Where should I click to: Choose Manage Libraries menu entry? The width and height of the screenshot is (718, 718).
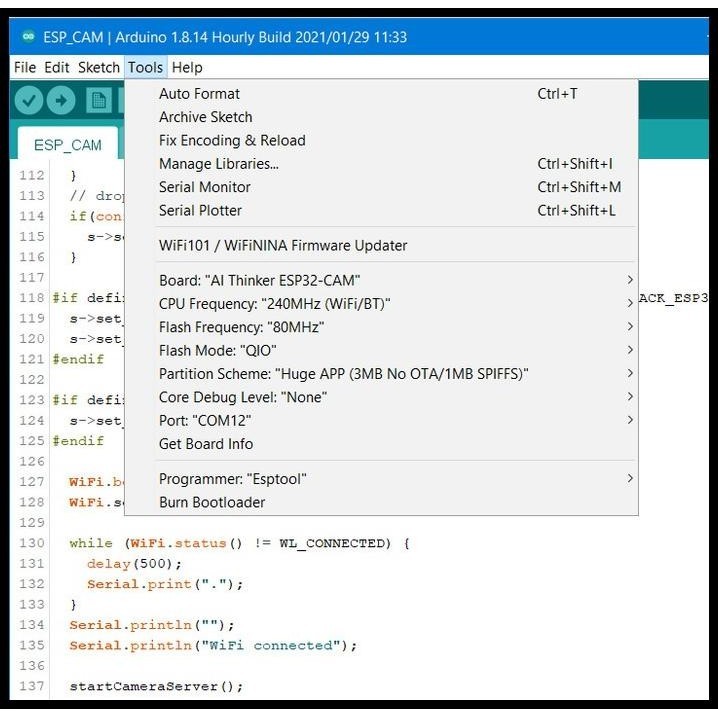[218, 164]
